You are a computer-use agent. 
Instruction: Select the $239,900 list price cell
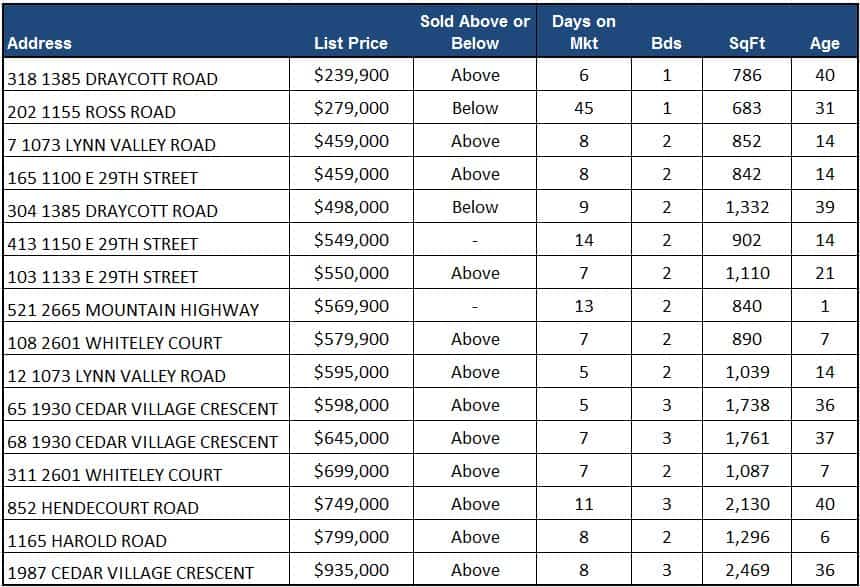point(351,75)
